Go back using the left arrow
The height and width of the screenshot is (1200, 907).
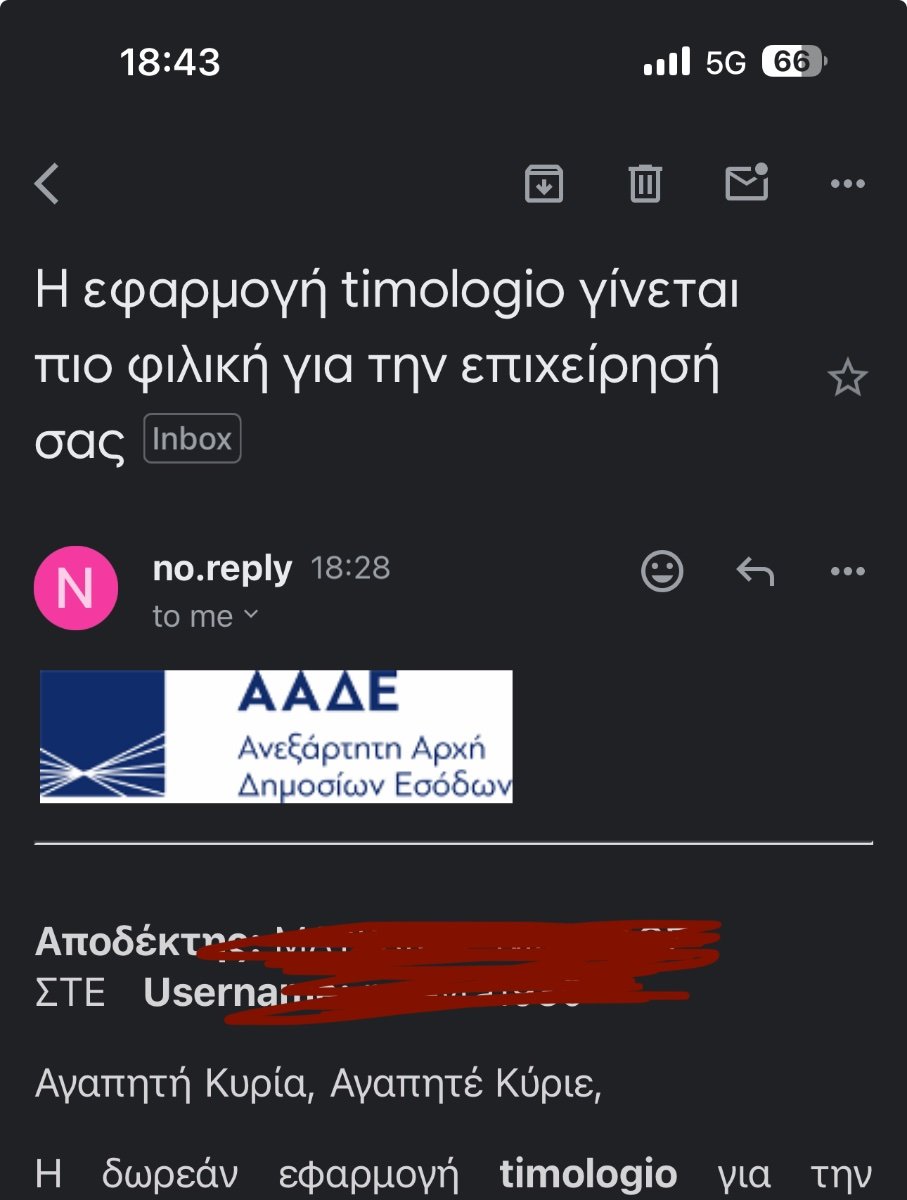(x=47, y=184)
